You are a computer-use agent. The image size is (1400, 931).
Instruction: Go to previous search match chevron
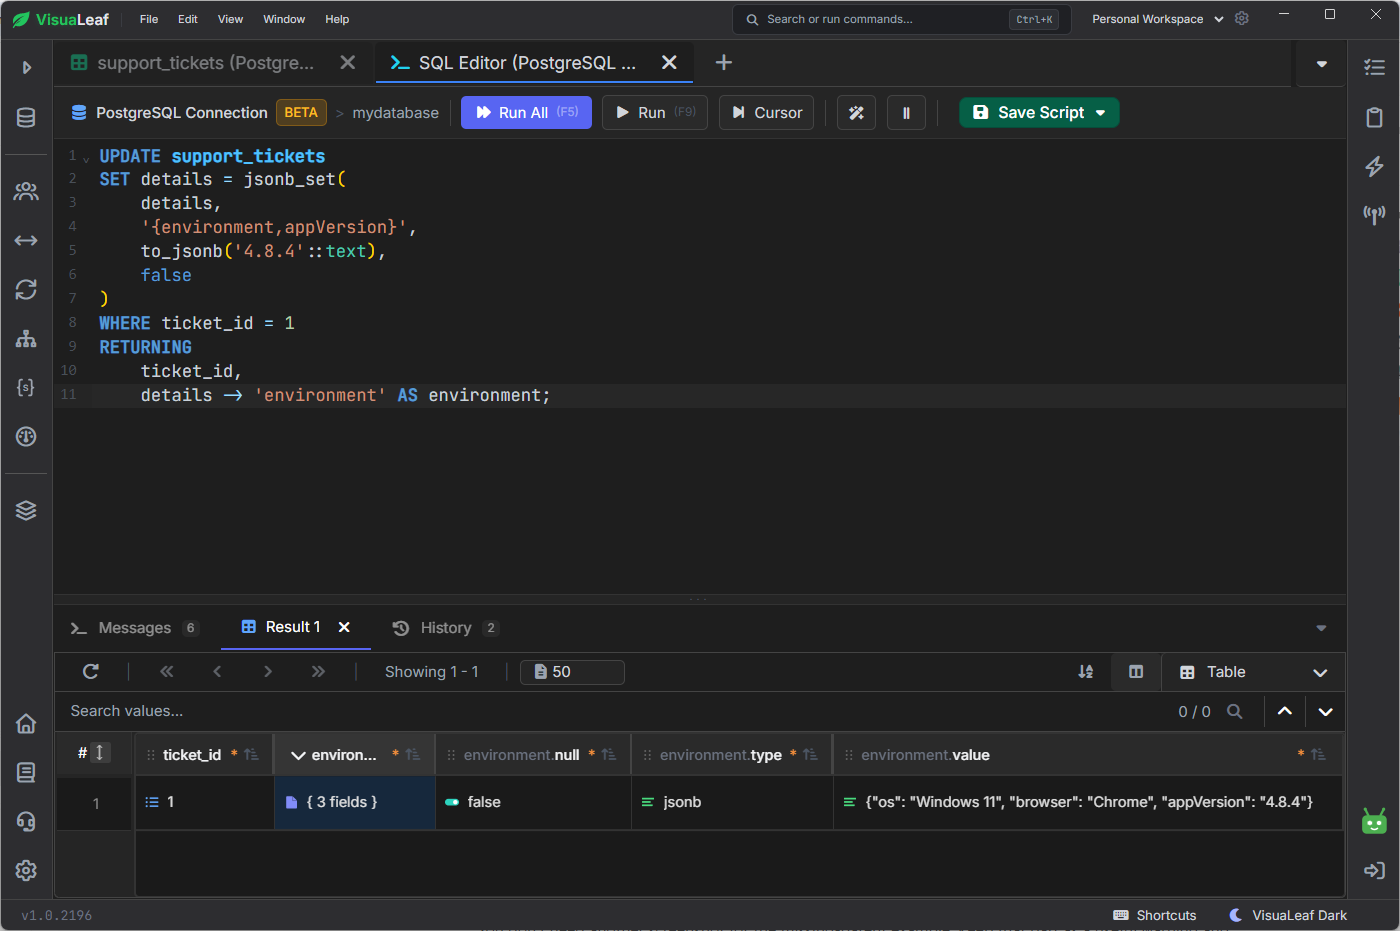tap(1285, 711)
